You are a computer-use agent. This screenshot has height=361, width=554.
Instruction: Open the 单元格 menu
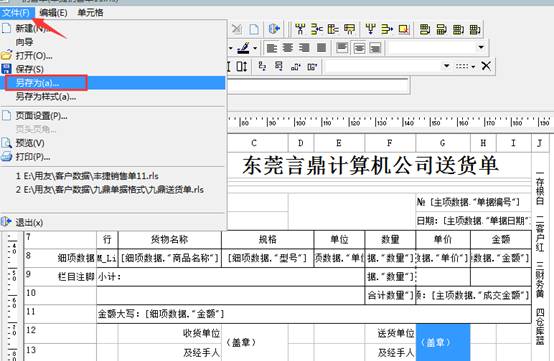point(90,13)
